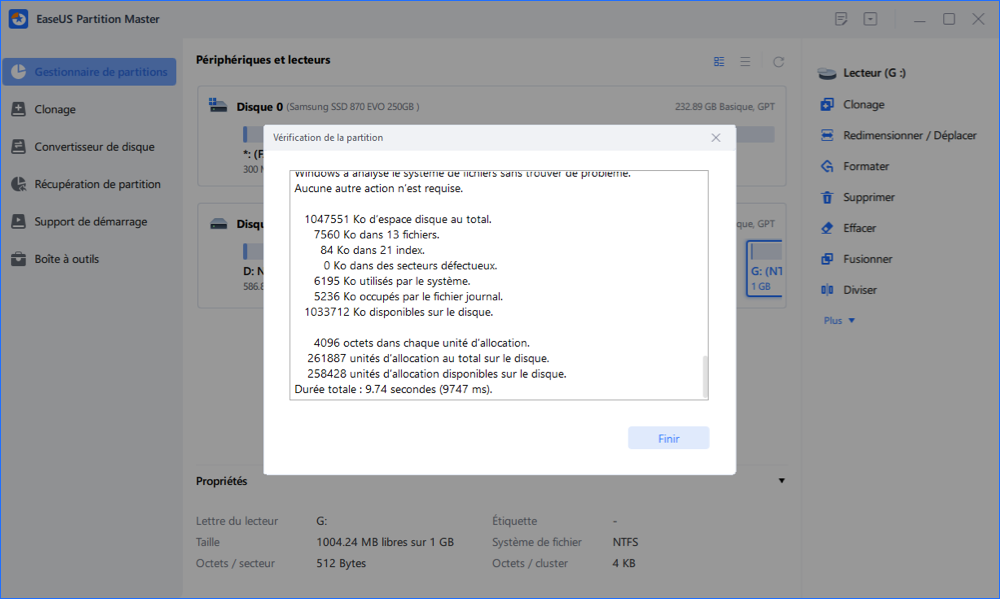Choose Clonage action for drive G
This screenshot has height=599, width=1000.
pos(864,104)
